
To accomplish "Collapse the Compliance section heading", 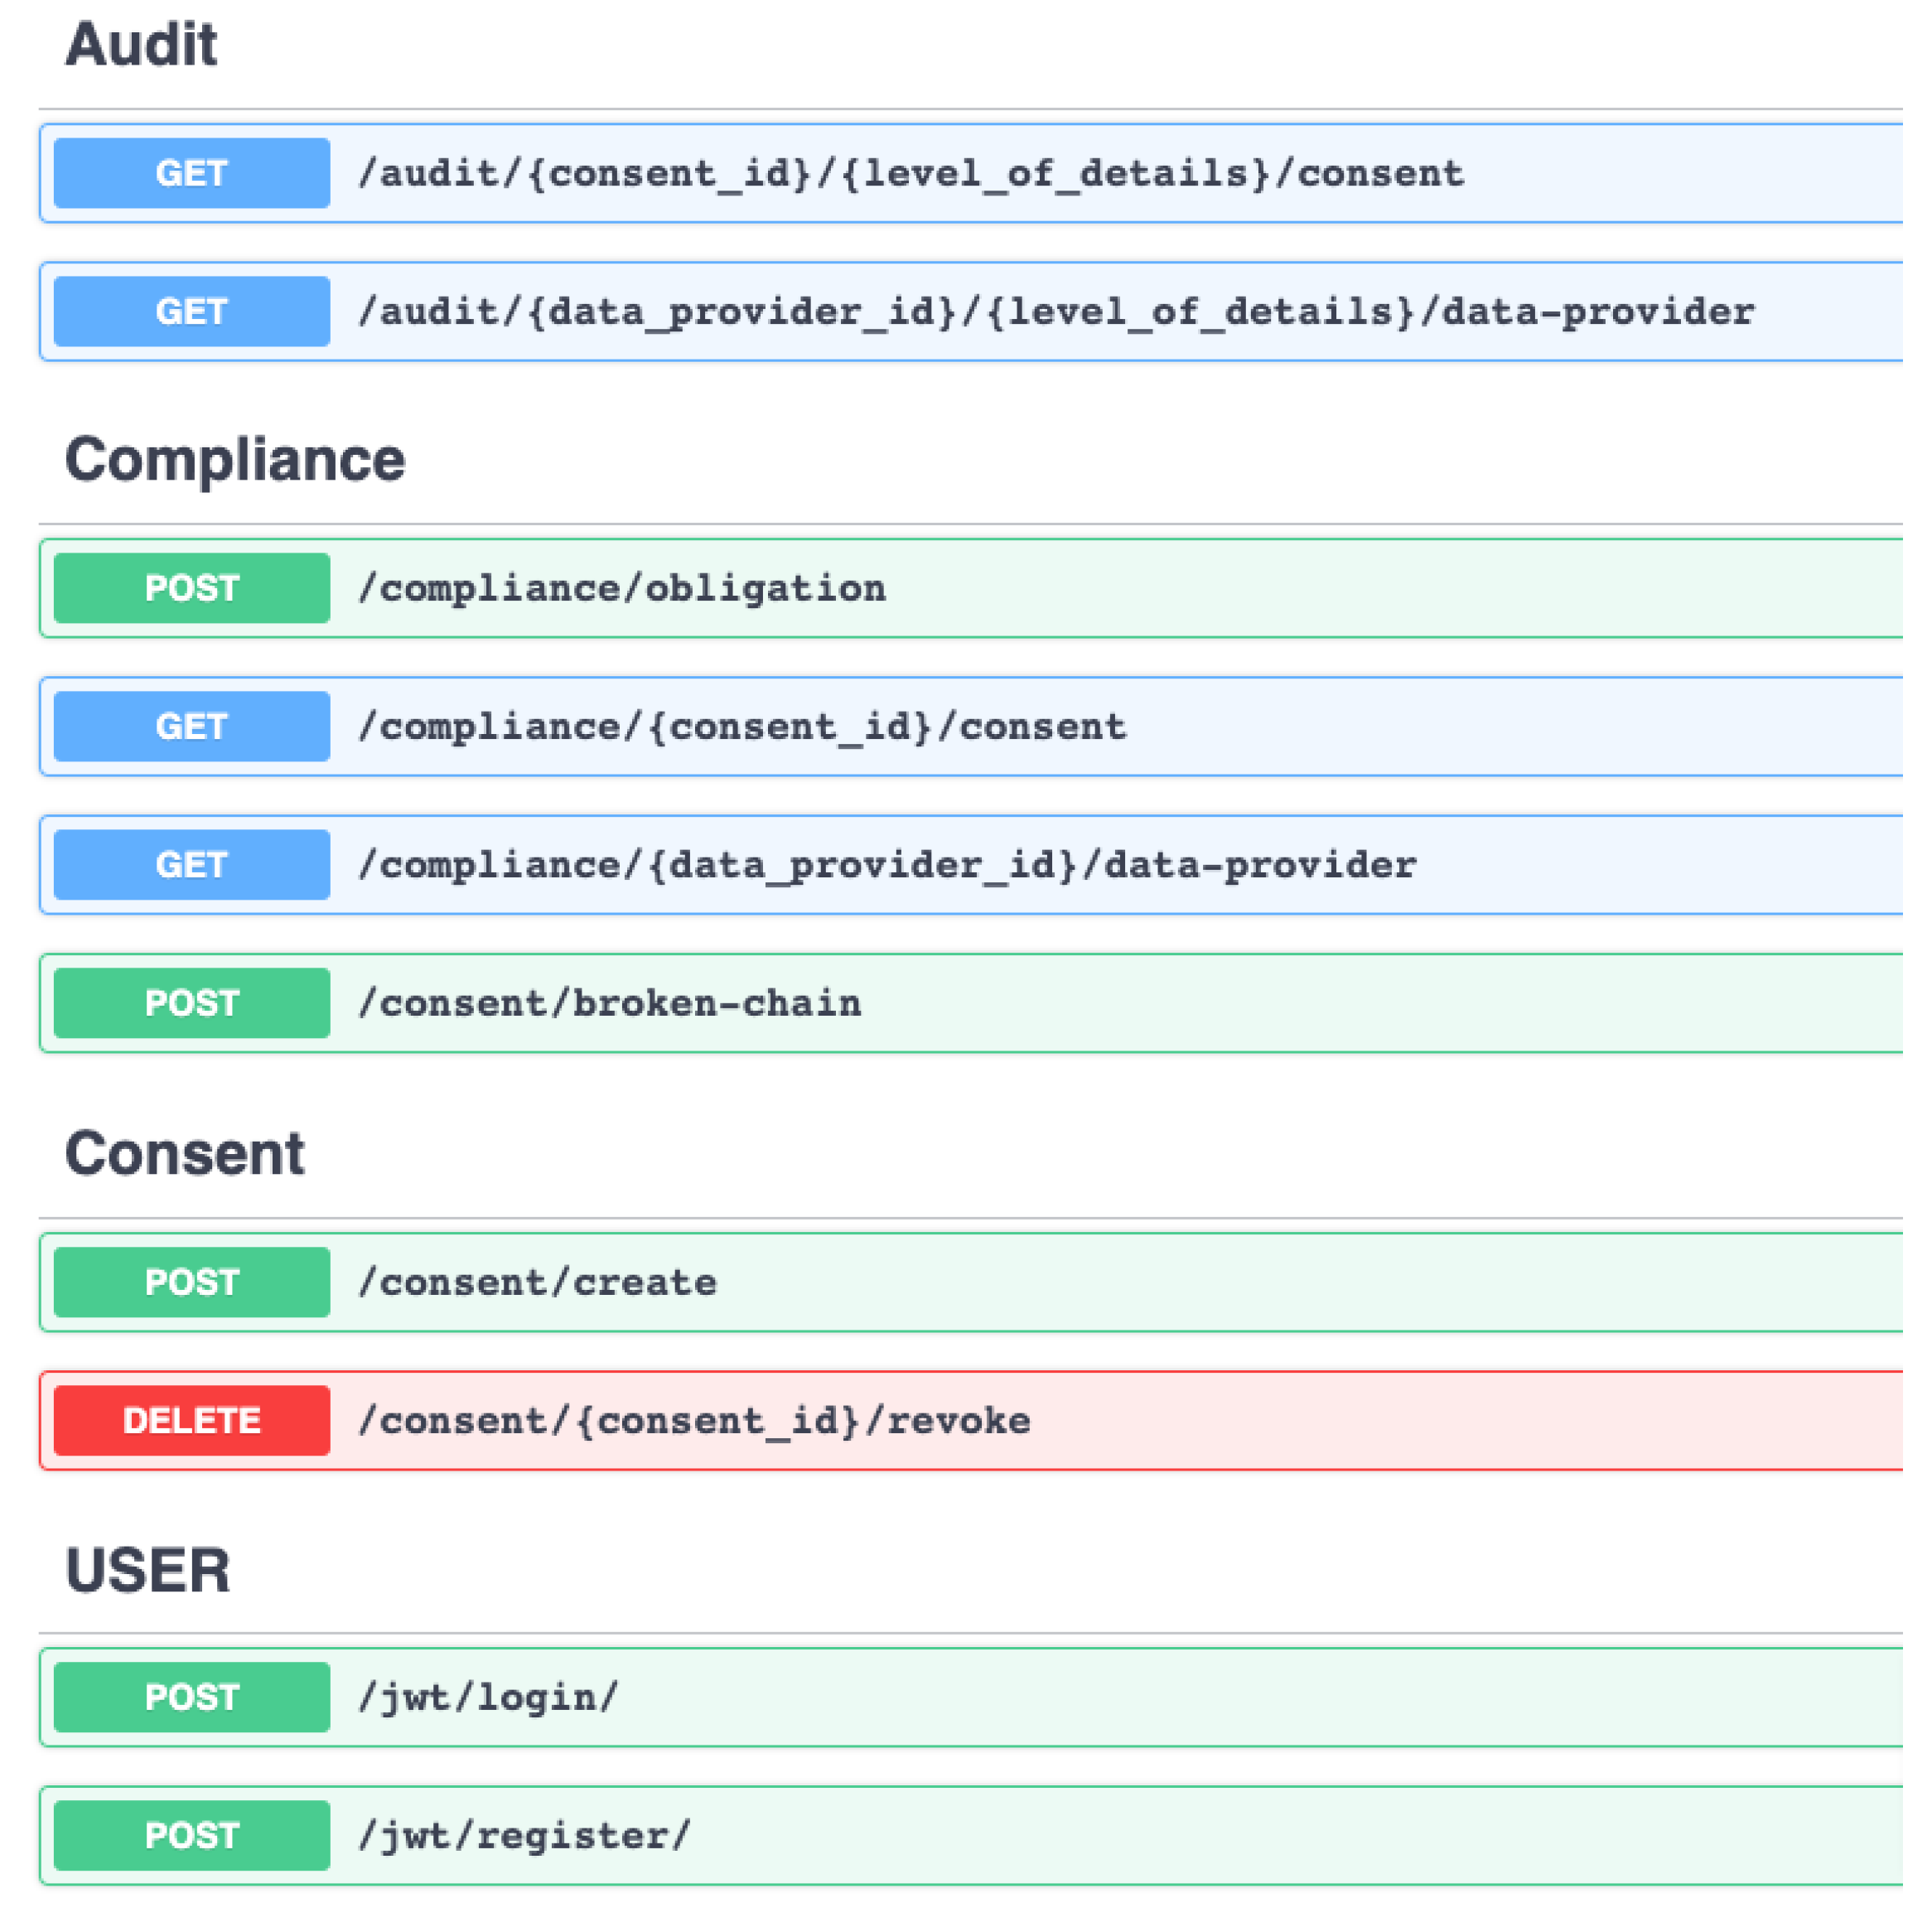I will pyautogui.click(x=235, y=460).
